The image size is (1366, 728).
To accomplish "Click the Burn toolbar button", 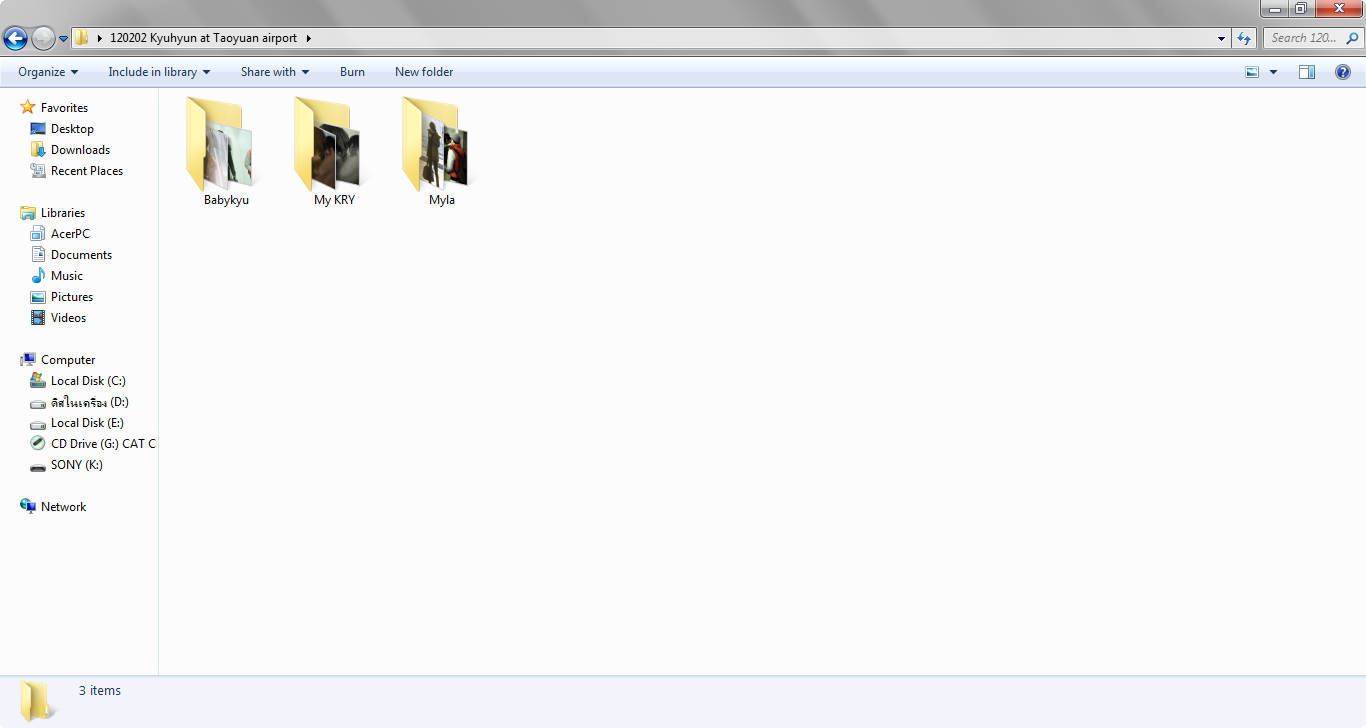I will [352, 72].
